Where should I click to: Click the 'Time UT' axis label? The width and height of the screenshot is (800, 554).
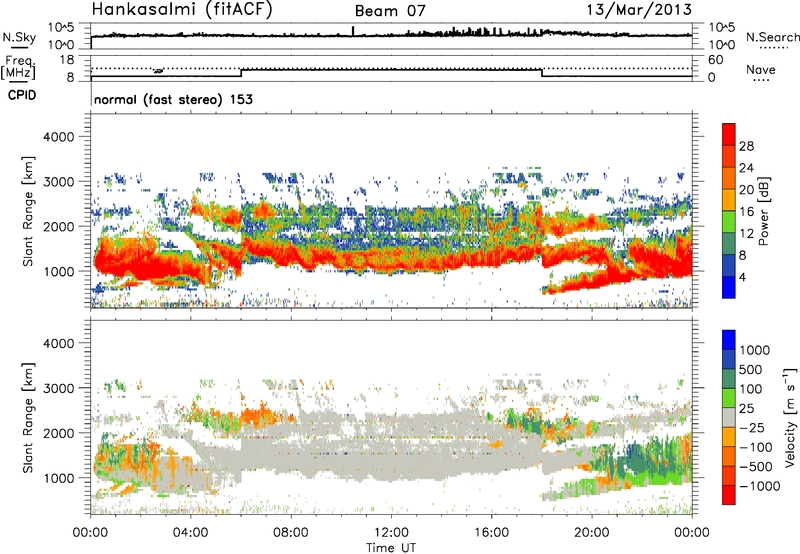click(x=391, y=548)
